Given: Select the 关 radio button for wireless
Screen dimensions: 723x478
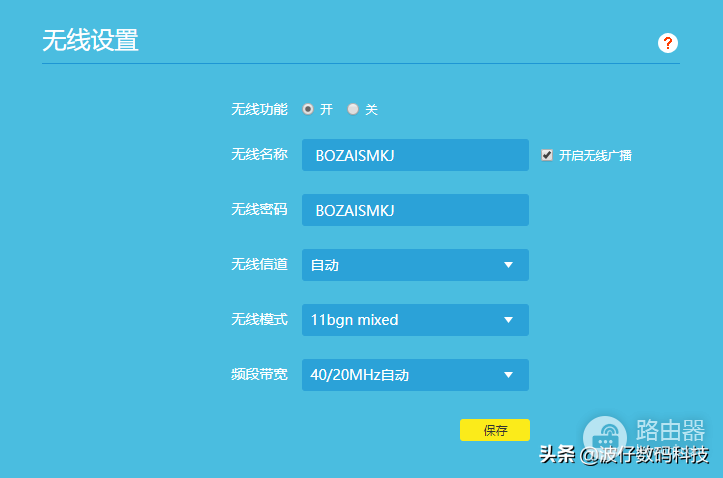Looking at the screenshot, I should coord(353,109).
